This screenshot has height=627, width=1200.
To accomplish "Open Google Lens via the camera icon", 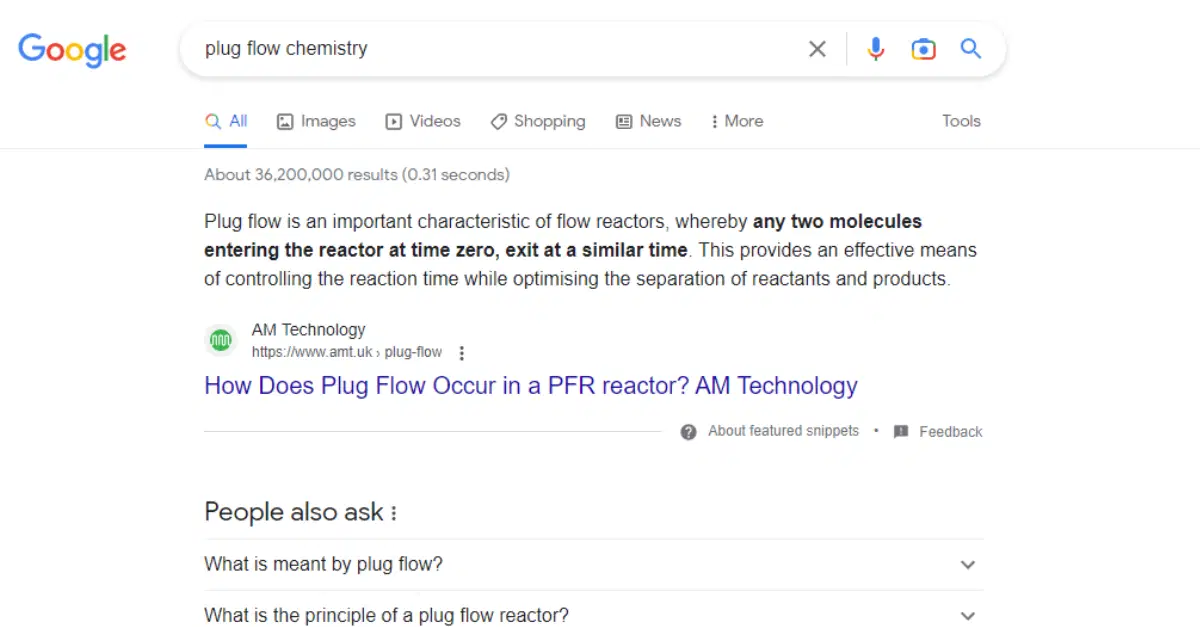I will (x=923, y=48).
